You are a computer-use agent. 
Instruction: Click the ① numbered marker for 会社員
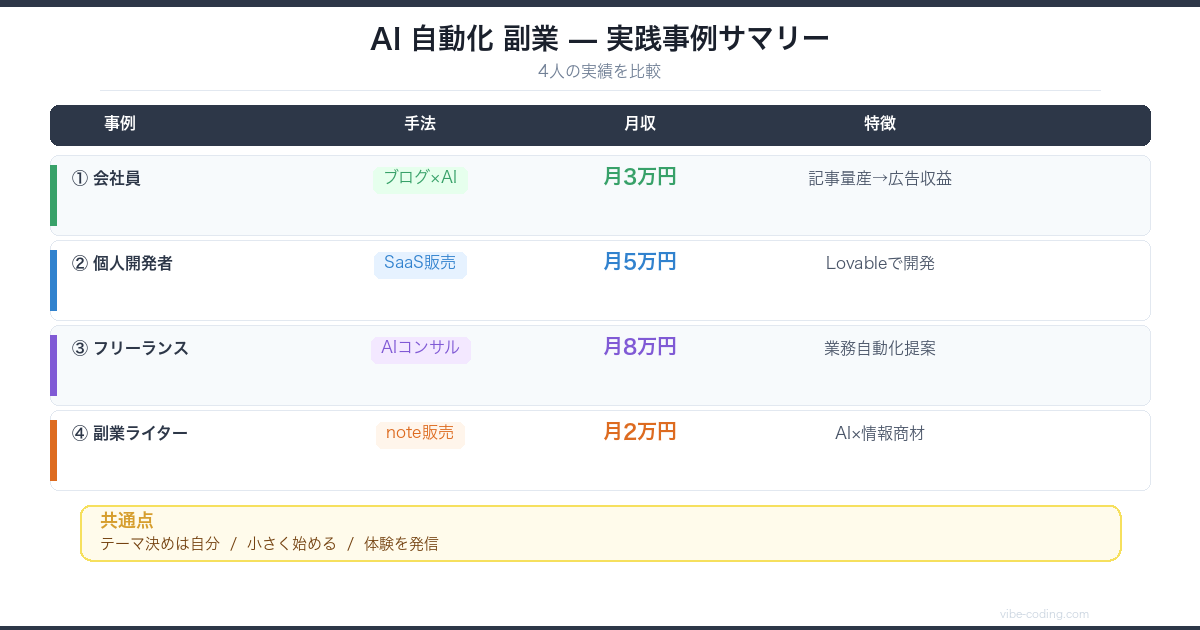78,178
